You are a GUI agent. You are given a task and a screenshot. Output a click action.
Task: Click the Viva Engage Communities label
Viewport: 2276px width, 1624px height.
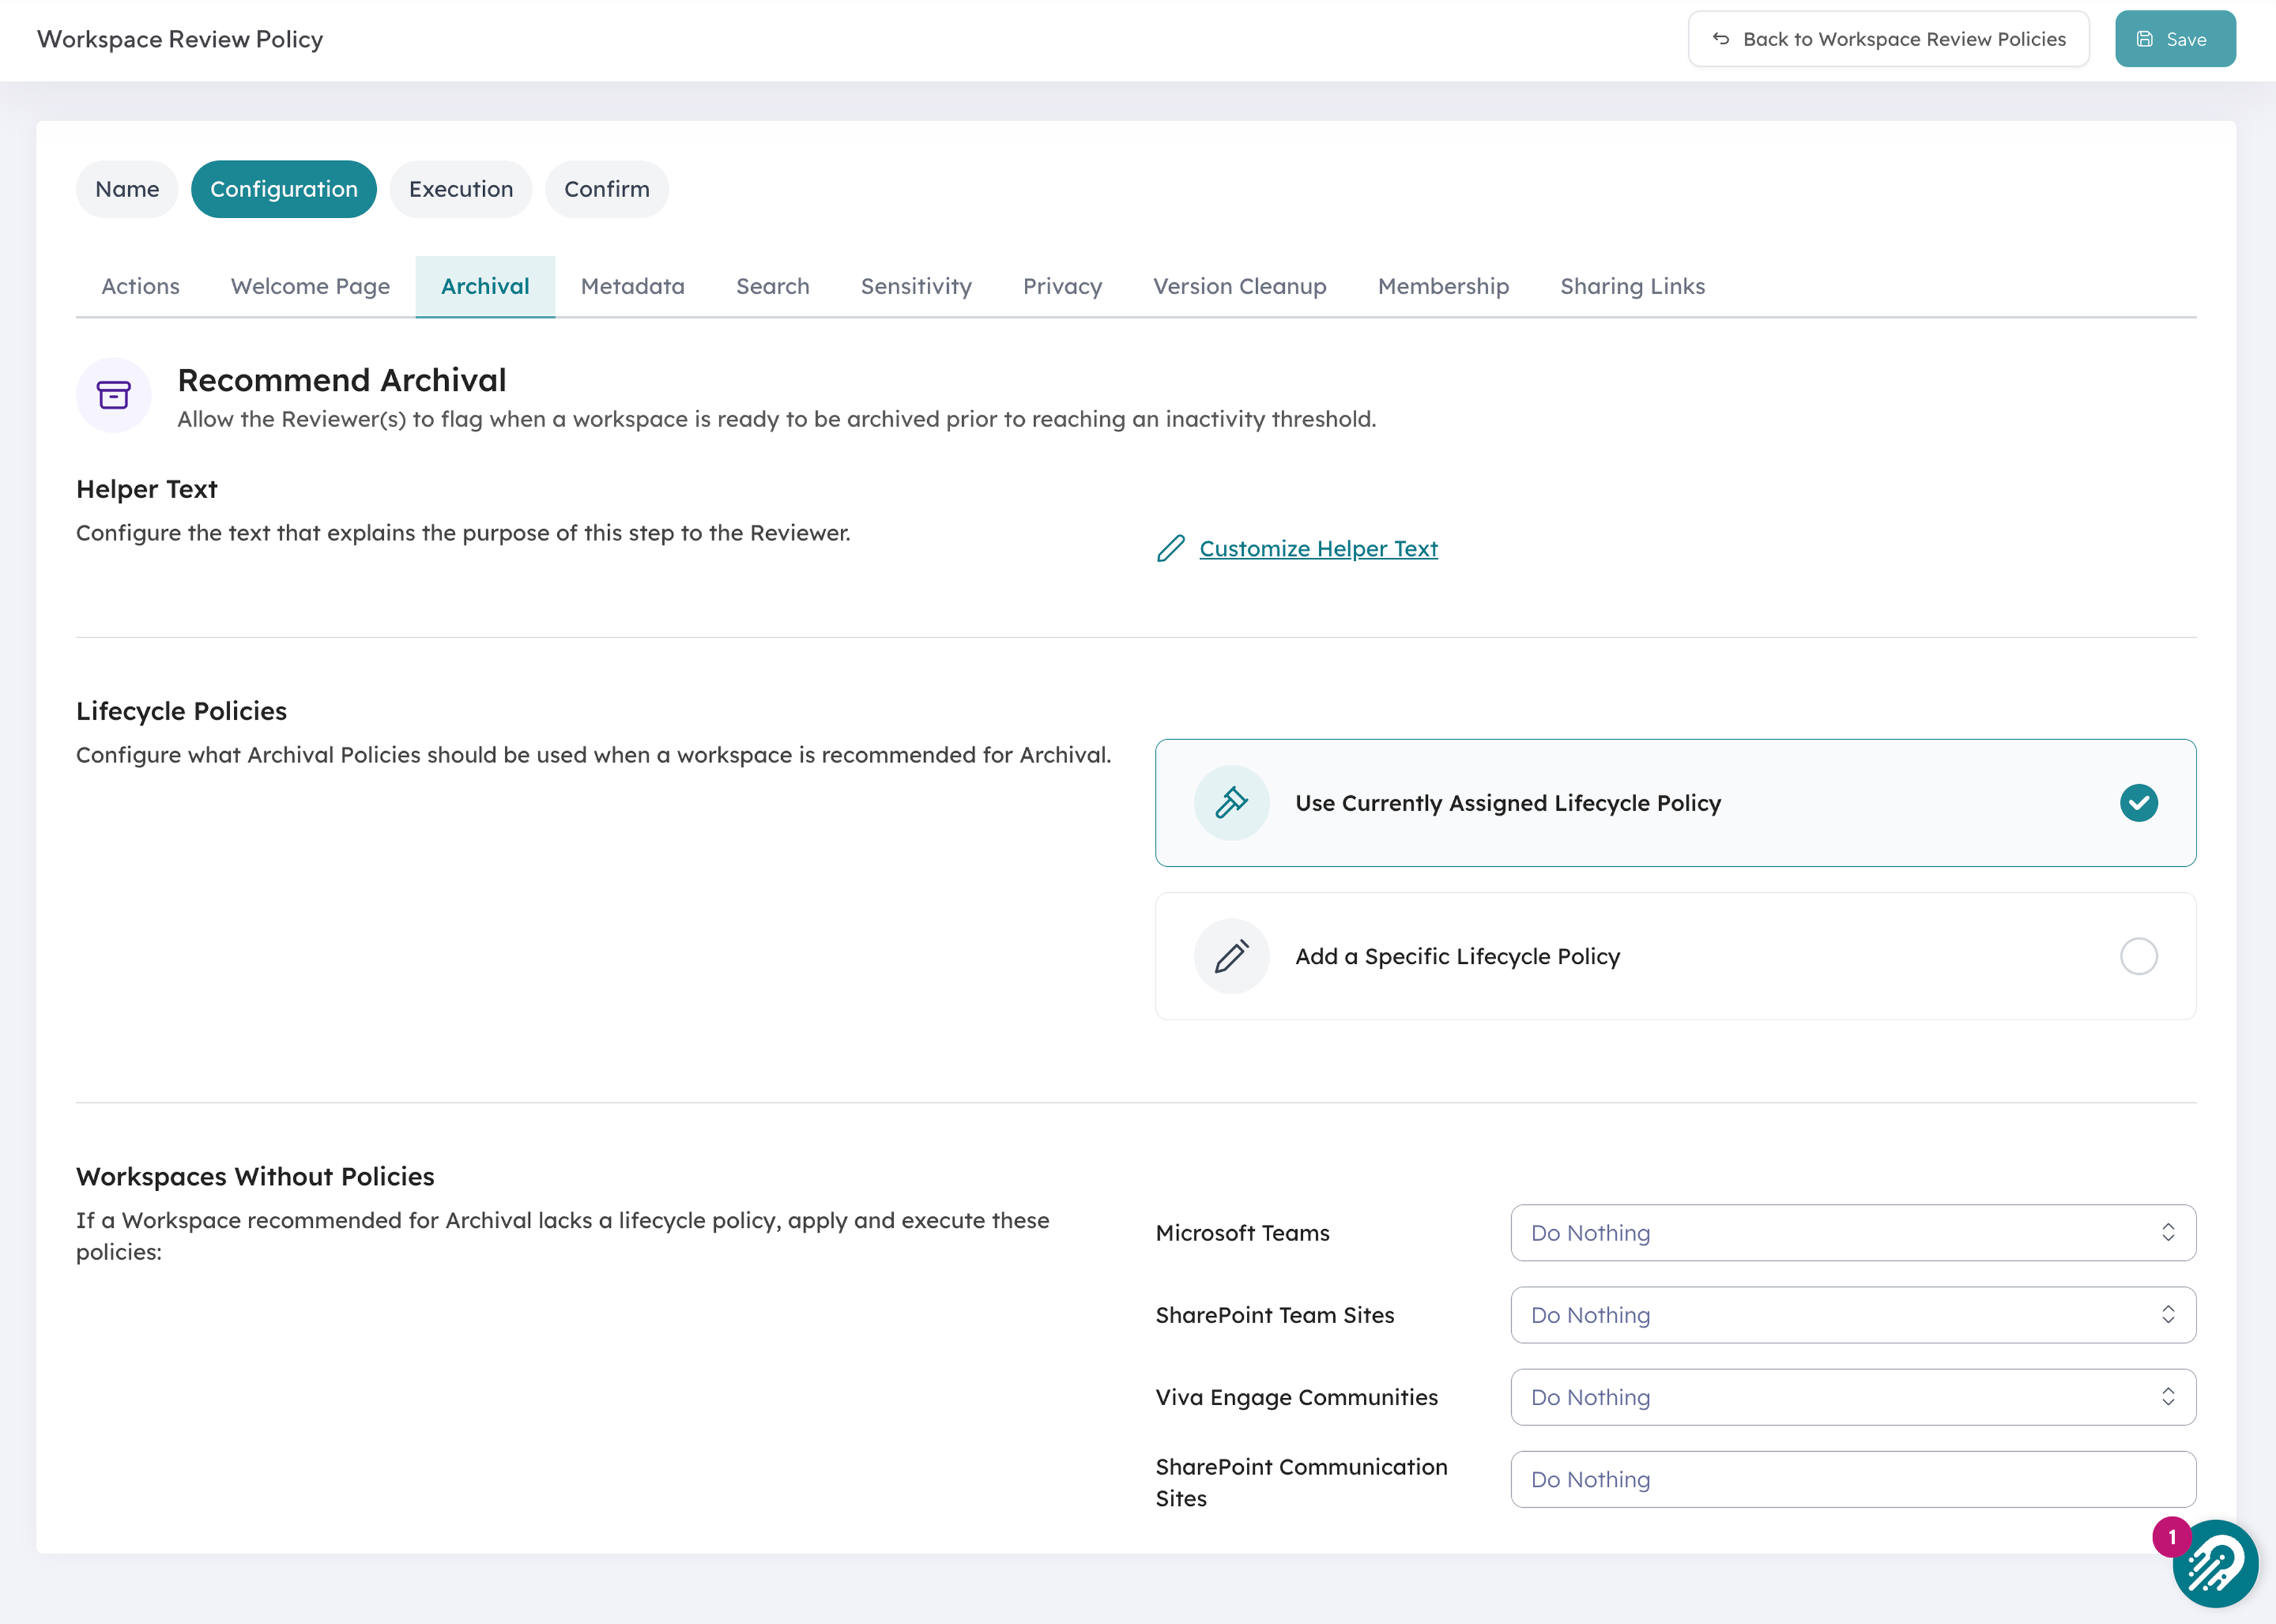(x=1296, y=1397)
